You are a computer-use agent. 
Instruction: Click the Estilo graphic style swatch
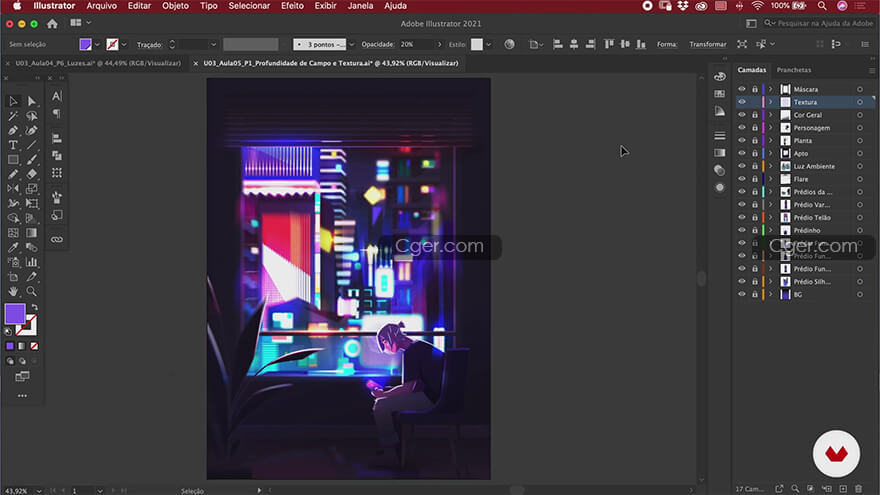(x=476, y=44)
